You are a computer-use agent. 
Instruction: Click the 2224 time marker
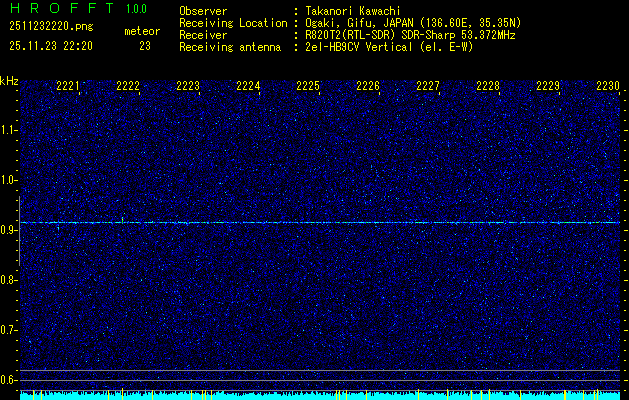[248, 86]
